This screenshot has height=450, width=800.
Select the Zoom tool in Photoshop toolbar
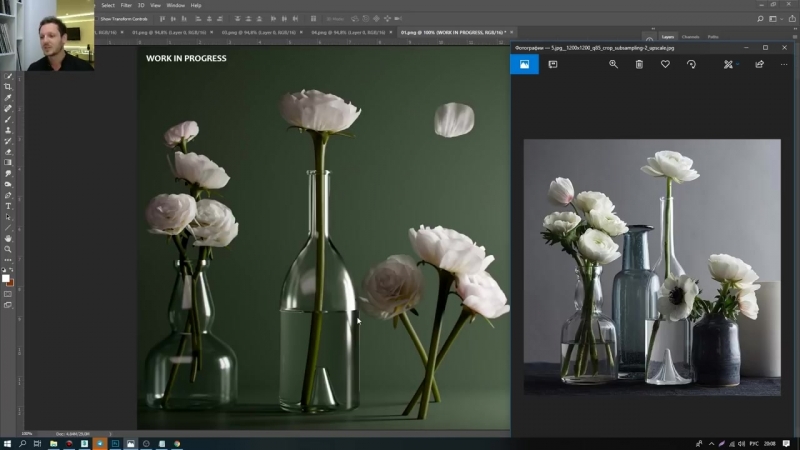point(8,249)
